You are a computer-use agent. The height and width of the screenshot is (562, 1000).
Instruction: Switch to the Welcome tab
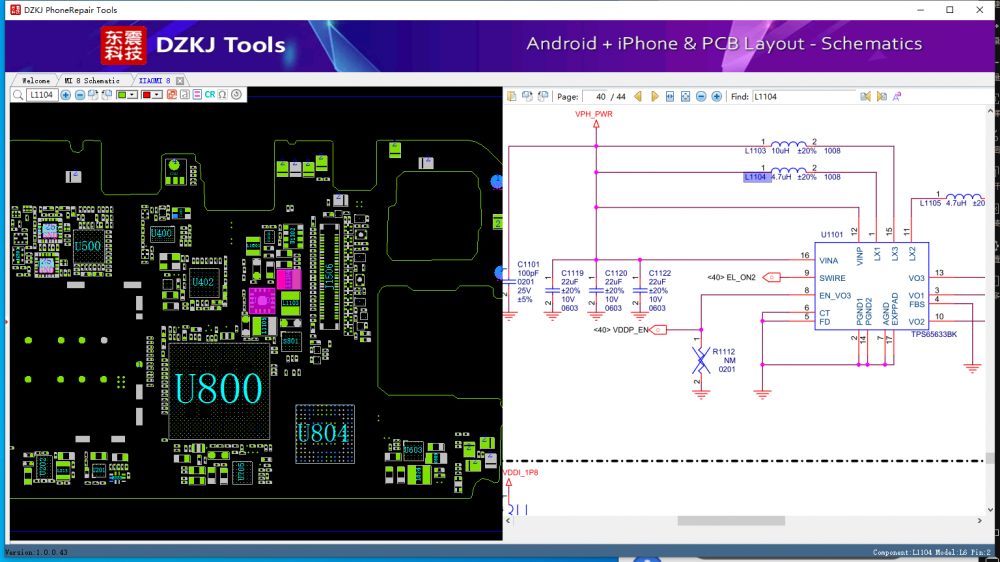[36, 80]
